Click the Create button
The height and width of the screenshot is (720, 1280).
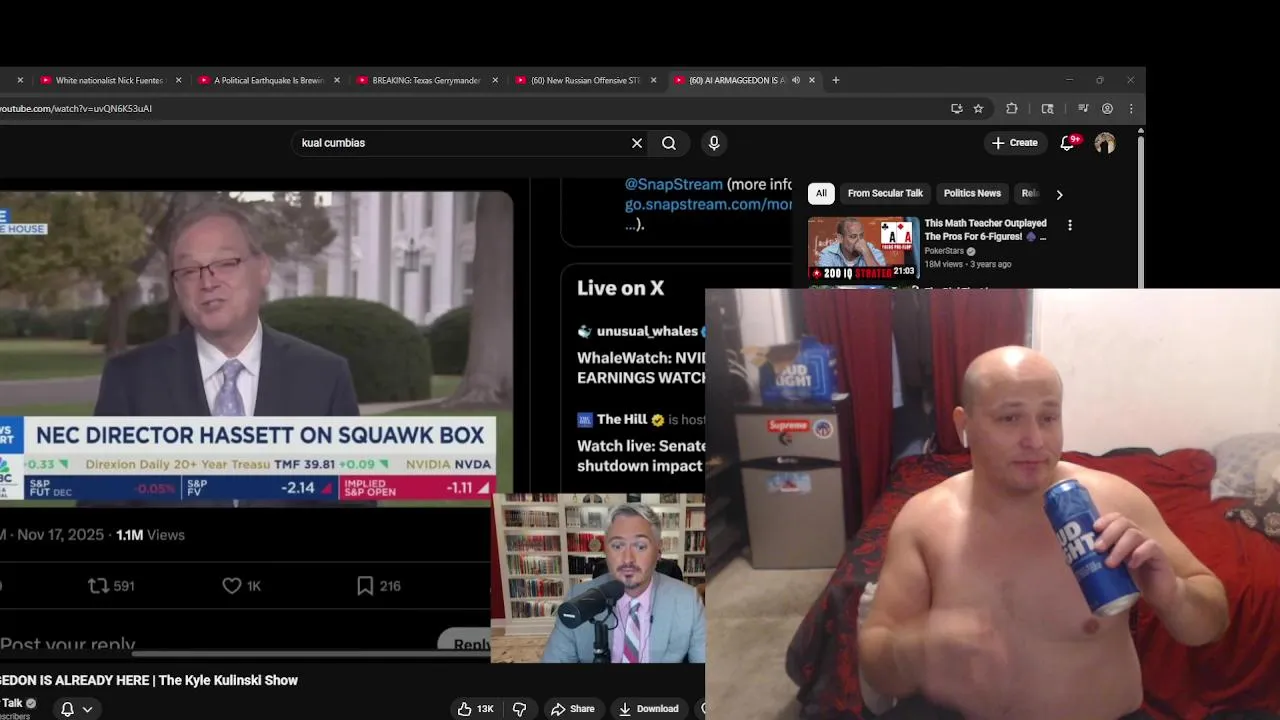tap(1014, 143)
